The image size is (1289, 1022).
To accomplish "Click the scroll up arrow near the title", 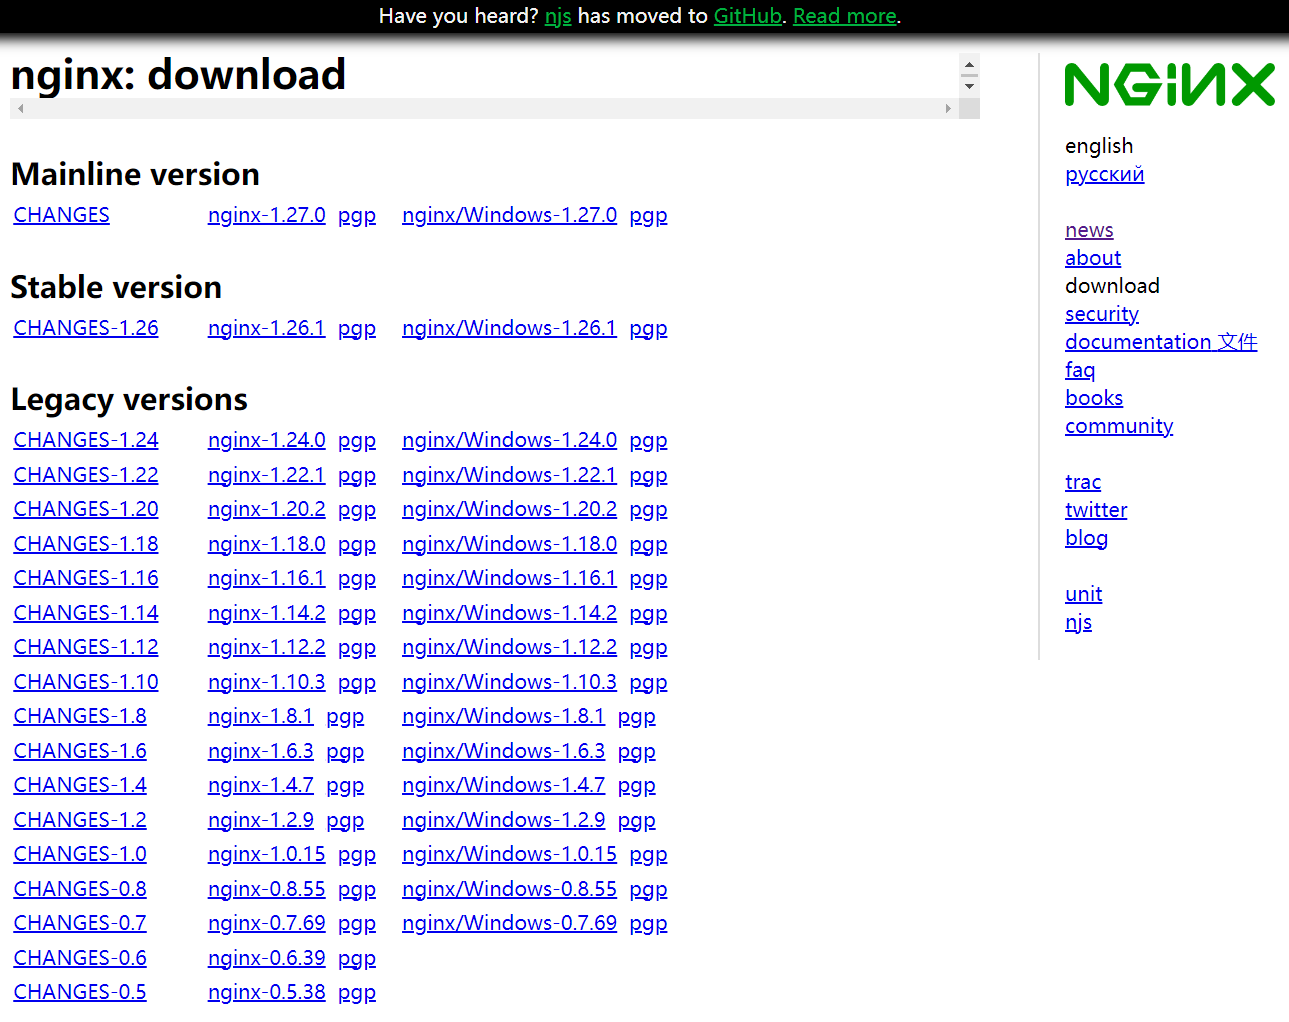I will pyautogui.click(x=968, y=66).
